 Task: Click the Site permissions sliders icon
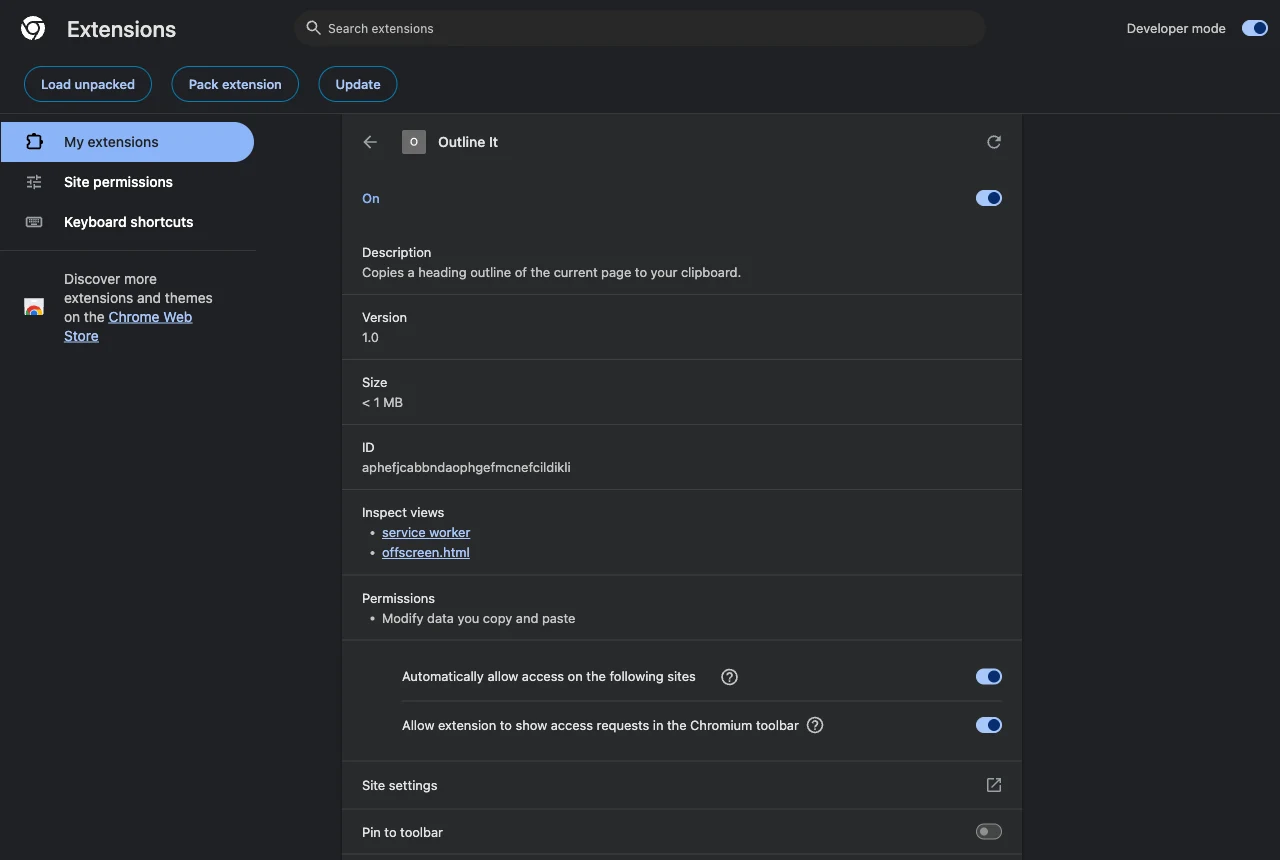(x=34, y=182)
